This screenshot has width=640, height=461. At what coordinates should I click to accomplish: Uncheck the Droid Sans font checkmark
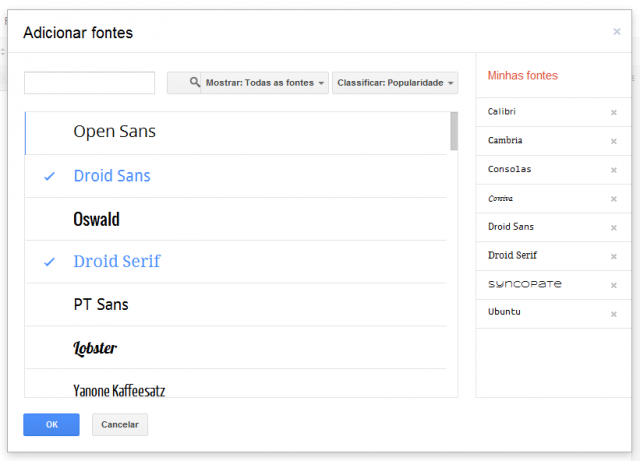click(x=49, y=176)
